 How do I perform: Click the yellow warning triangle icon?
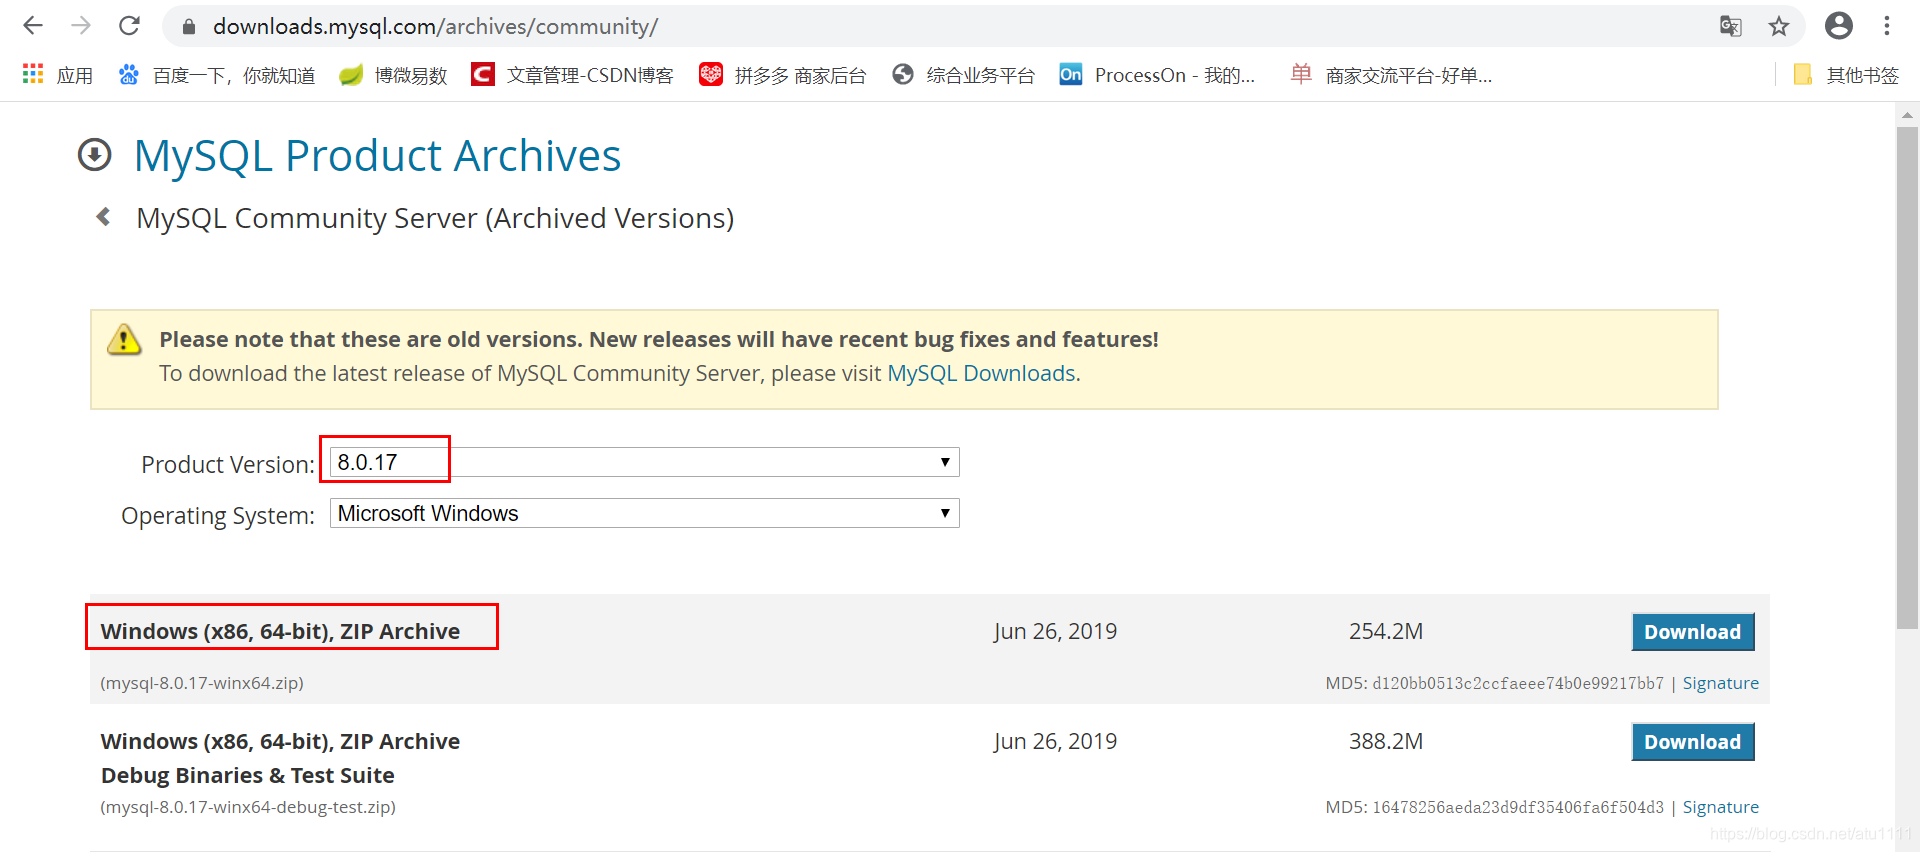coord(124,340)
